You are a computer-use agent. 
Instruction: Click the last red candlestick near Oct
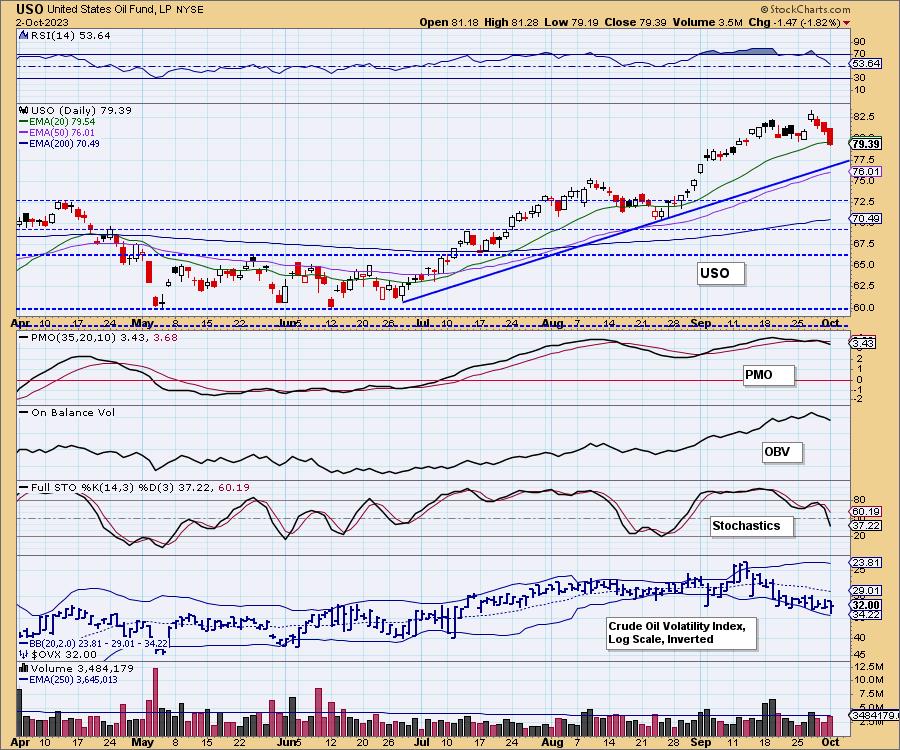(x=830, y=137)
